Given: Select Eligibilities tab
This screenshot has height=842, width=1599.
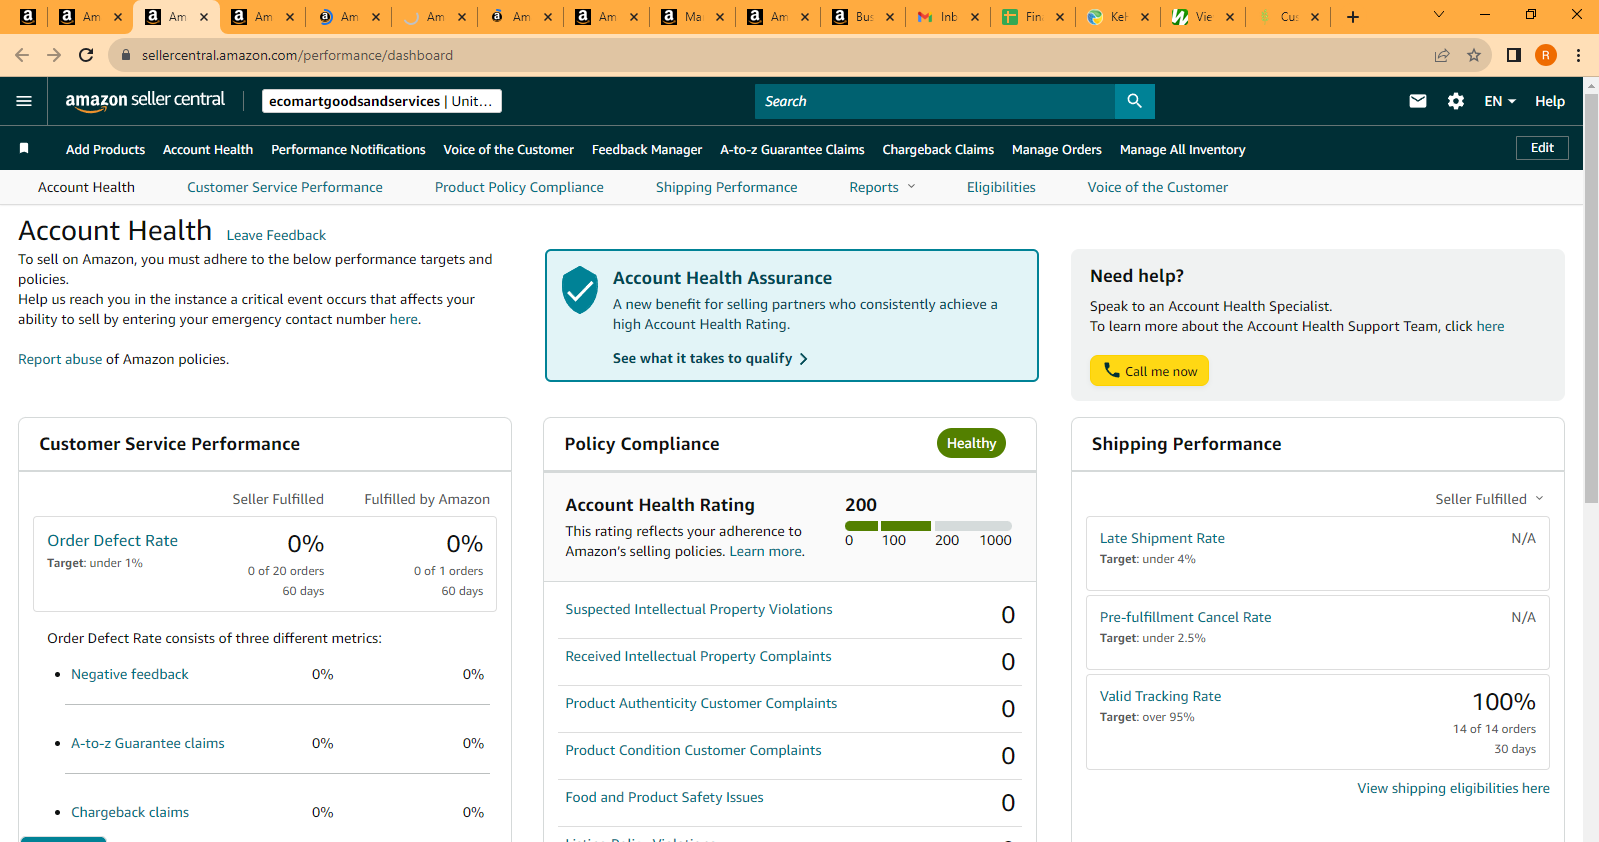Looking at the screenshot, I should [x=1001, y=187].
